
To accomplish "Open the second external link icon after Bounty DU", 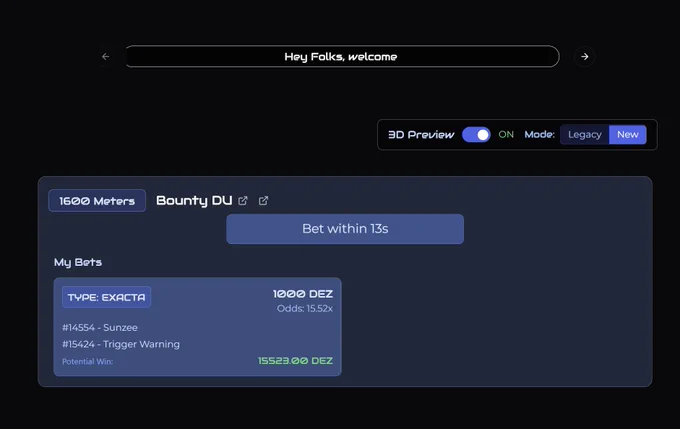I will (x=263, y=200).
